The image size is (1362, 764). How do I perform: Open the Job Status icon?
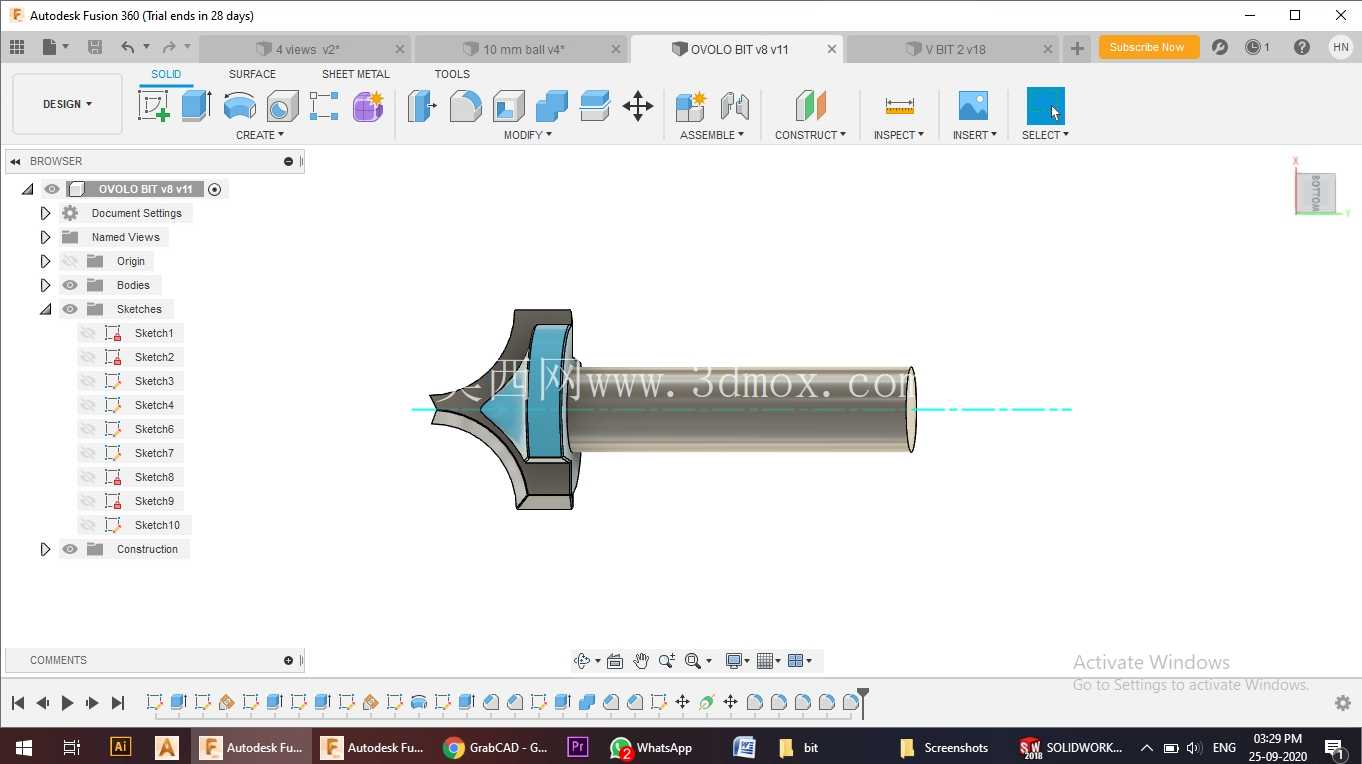pyautogui.click(x=1253, y=47)
